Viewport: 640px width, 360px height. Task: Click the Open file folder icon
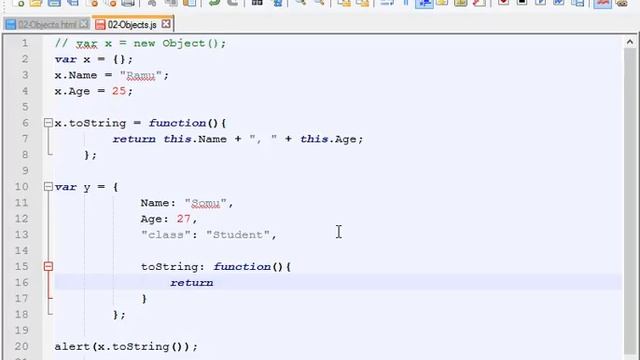pyautogui.click(x=36, y=3)
